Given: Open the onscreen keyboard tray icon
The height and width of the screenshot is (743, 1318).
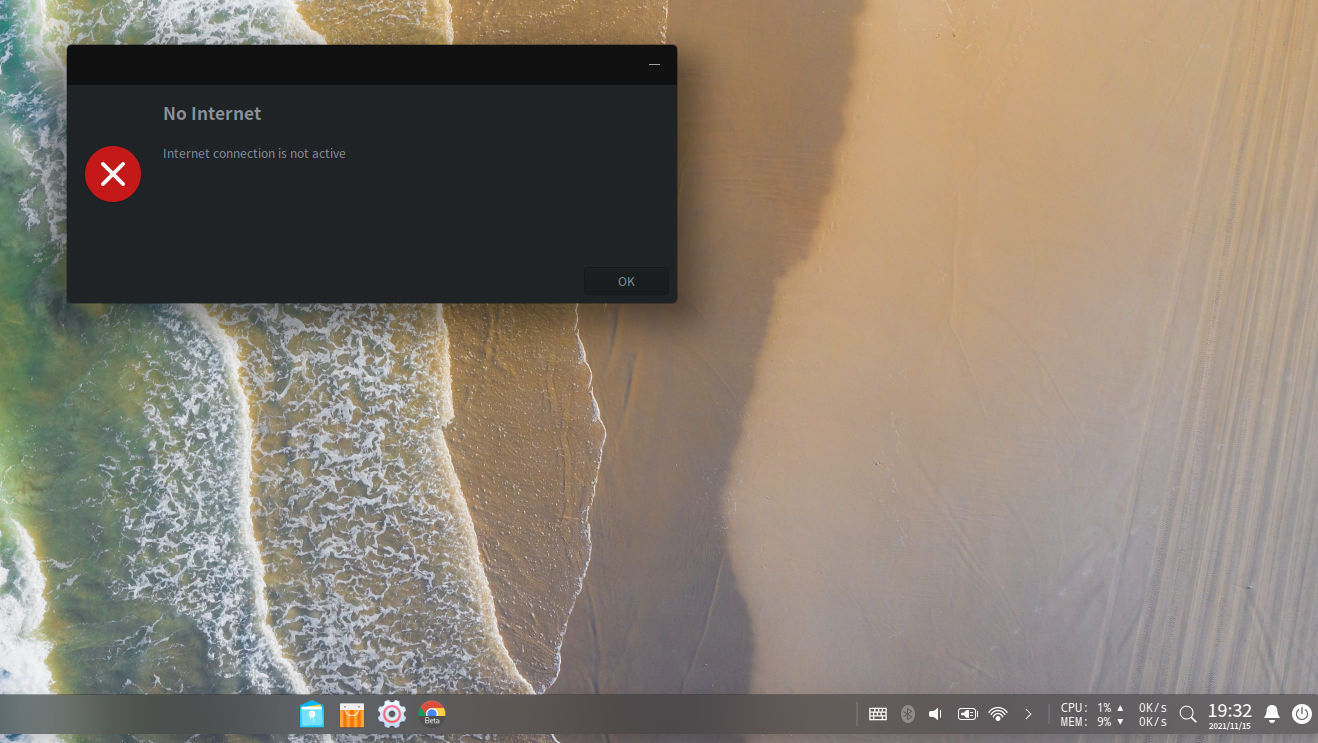Looking at the screenshot, I should [878, 714].
